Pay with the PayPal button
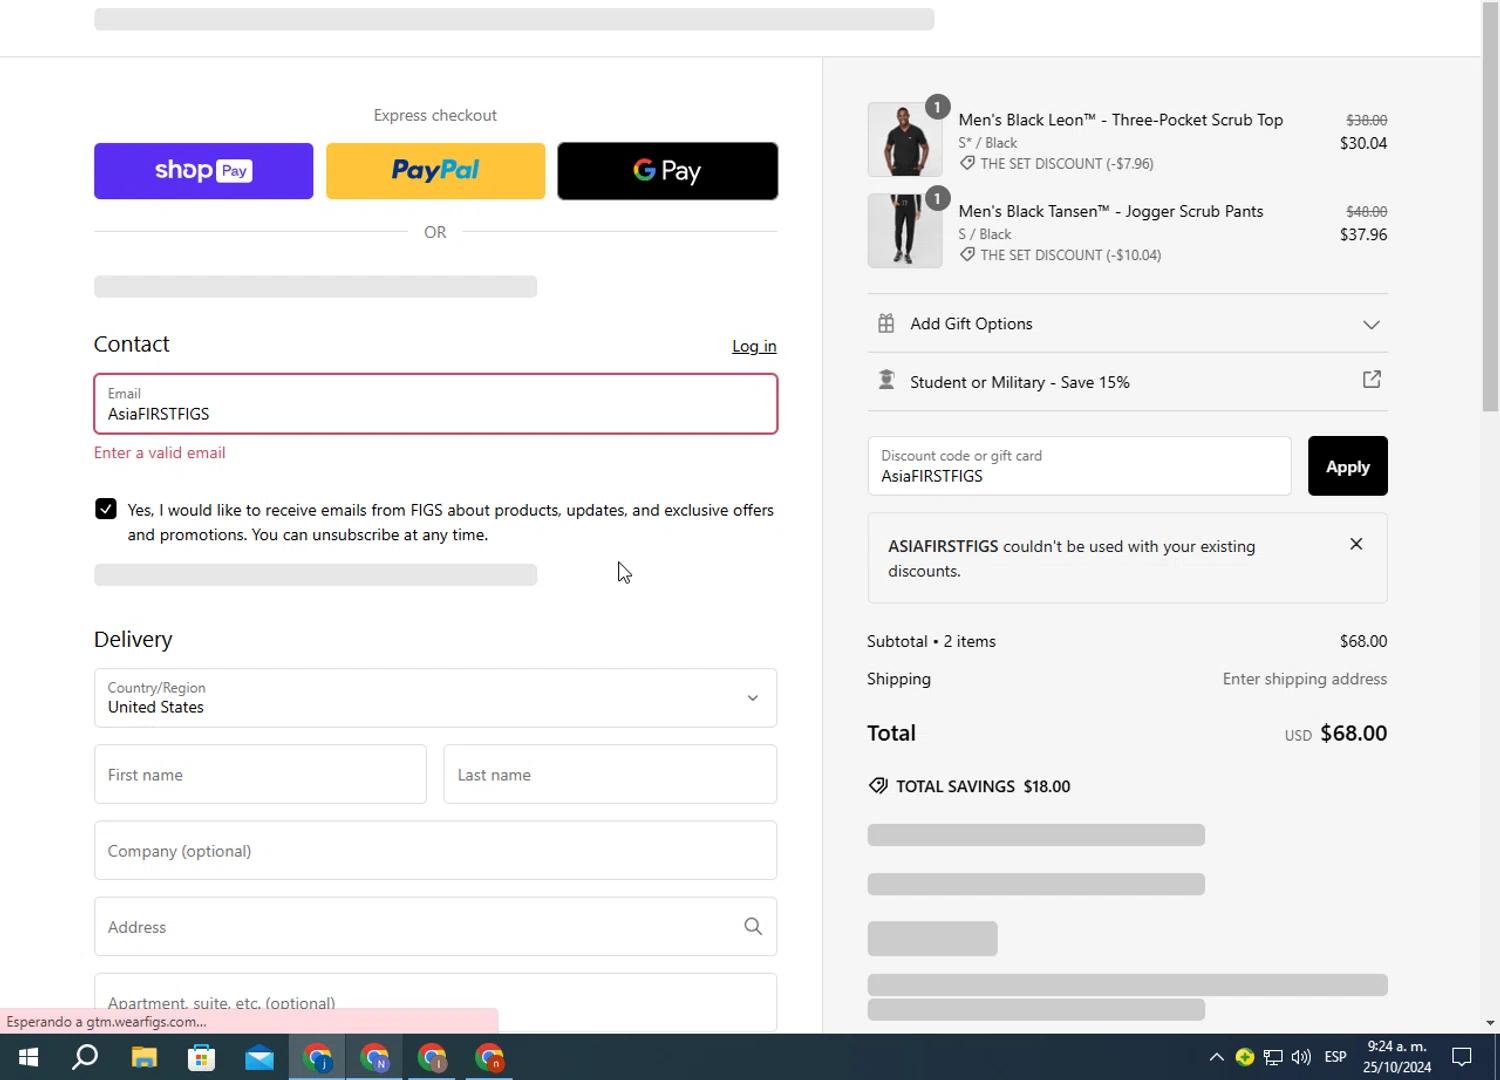This screenshot has height=1080, width=1500. 435,171
